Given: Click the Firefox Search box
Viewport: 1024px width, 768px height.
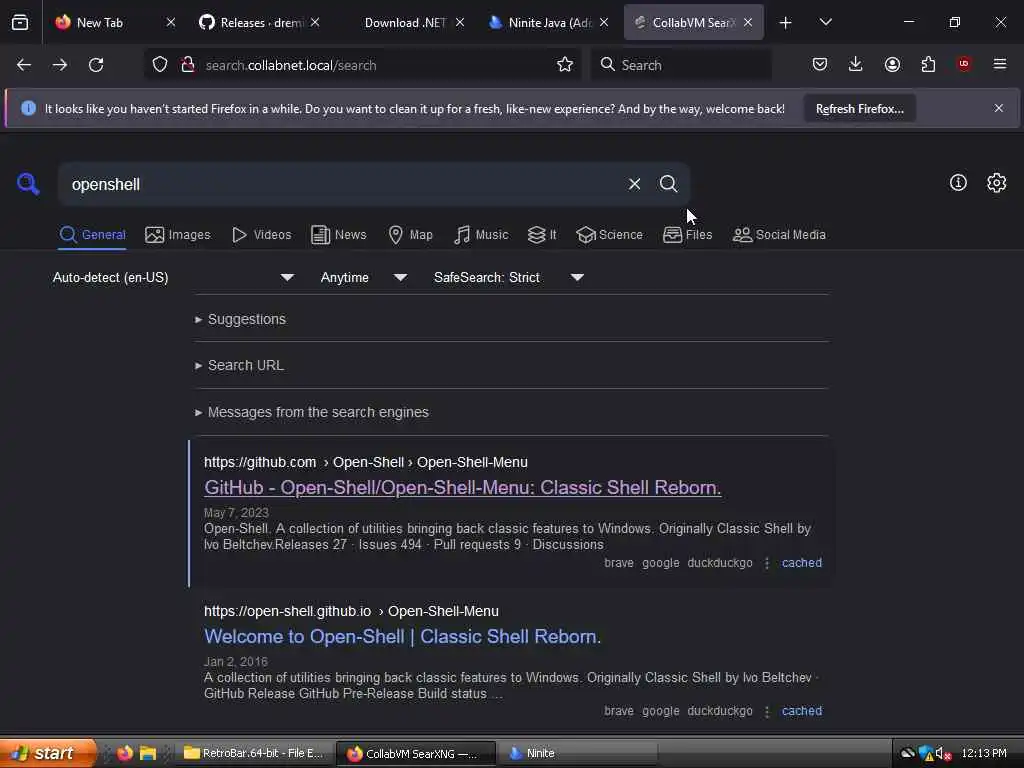Looking at the screenshot, I should pyautogui.click(x=681, y=65).
